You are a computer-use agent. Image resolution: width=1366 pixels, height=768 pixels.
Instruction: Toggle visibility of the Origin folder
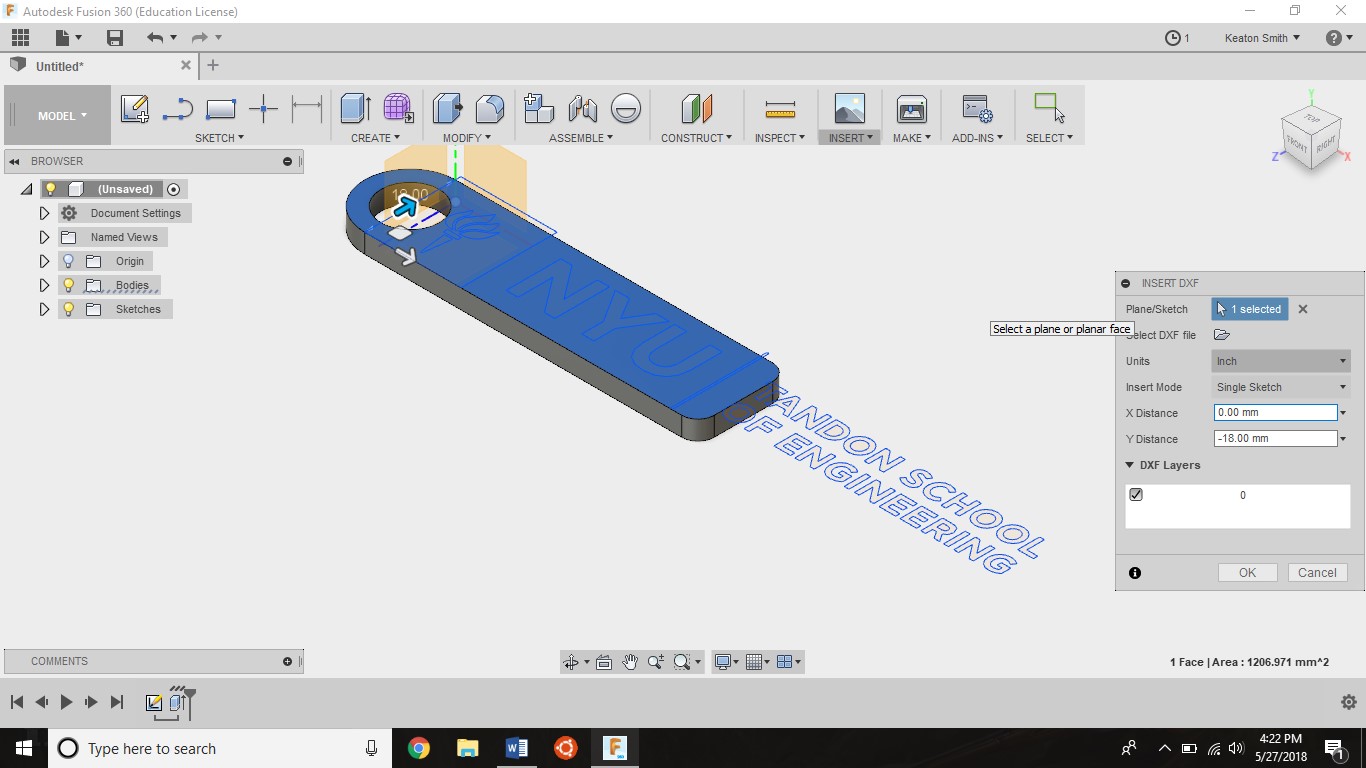(68, 261)
